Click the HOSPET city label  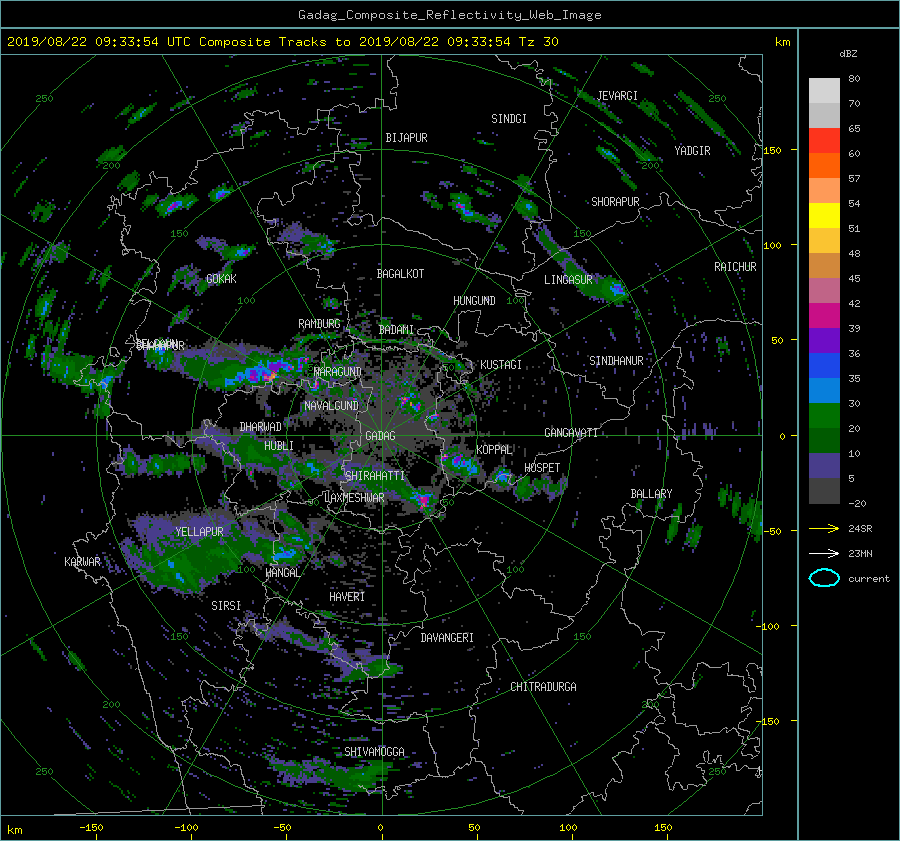542,468
